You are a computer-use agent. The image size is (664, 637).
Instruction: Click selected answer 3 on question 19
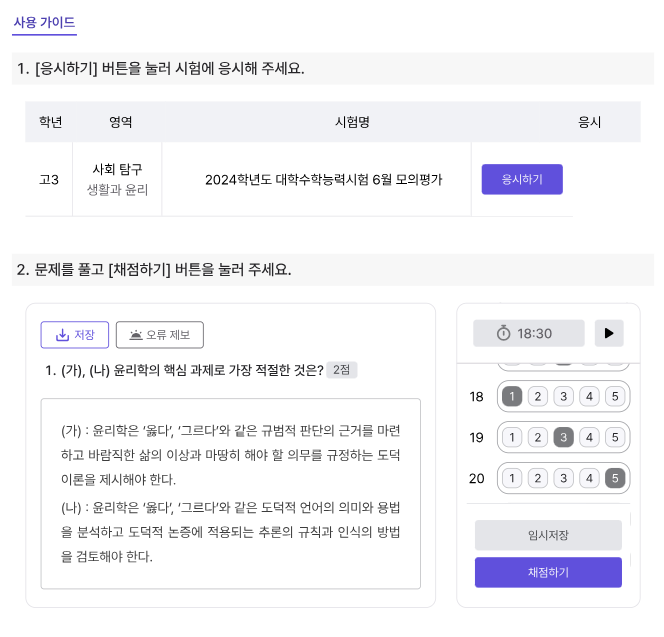(563, 437)
